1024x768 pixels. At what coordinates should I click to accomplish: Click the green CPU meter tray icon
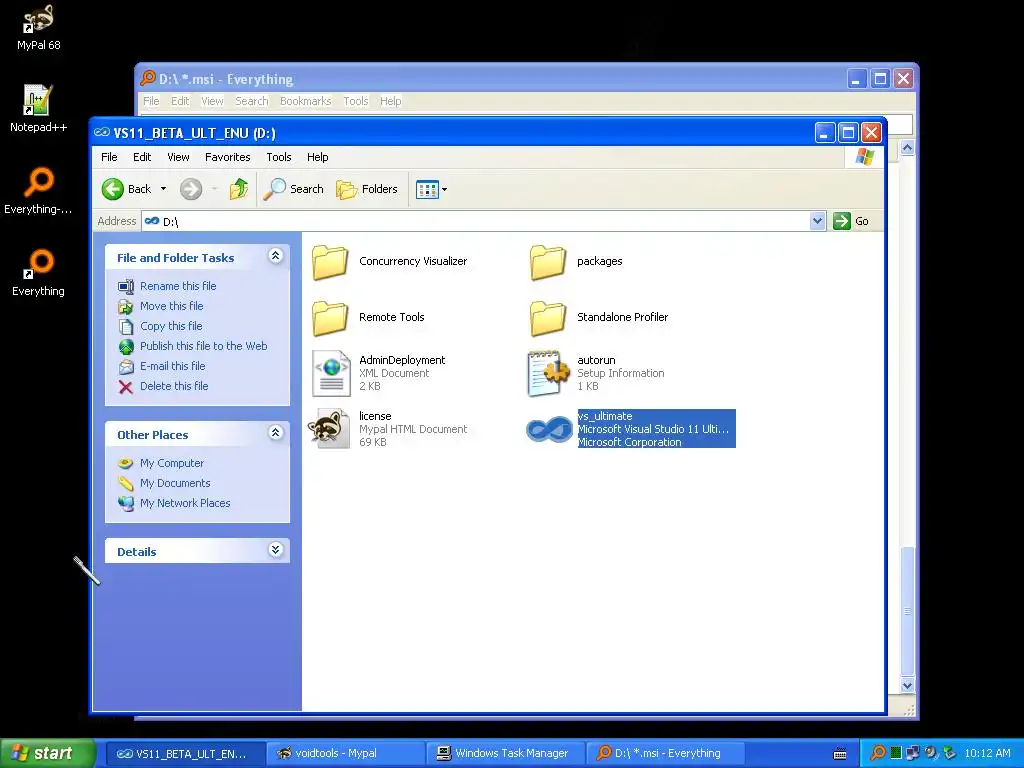tap(896, 753)
